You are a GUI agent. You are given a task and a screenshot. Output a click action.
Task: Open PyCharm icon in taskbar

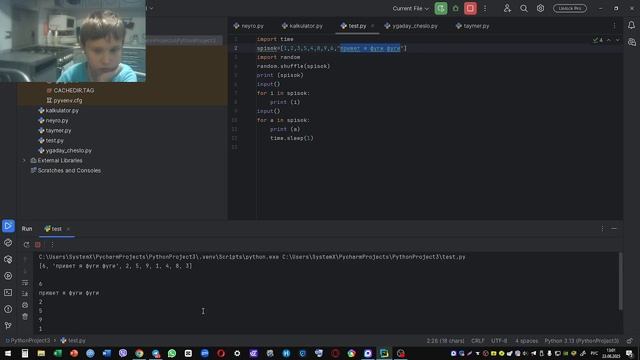coord(384,353)
